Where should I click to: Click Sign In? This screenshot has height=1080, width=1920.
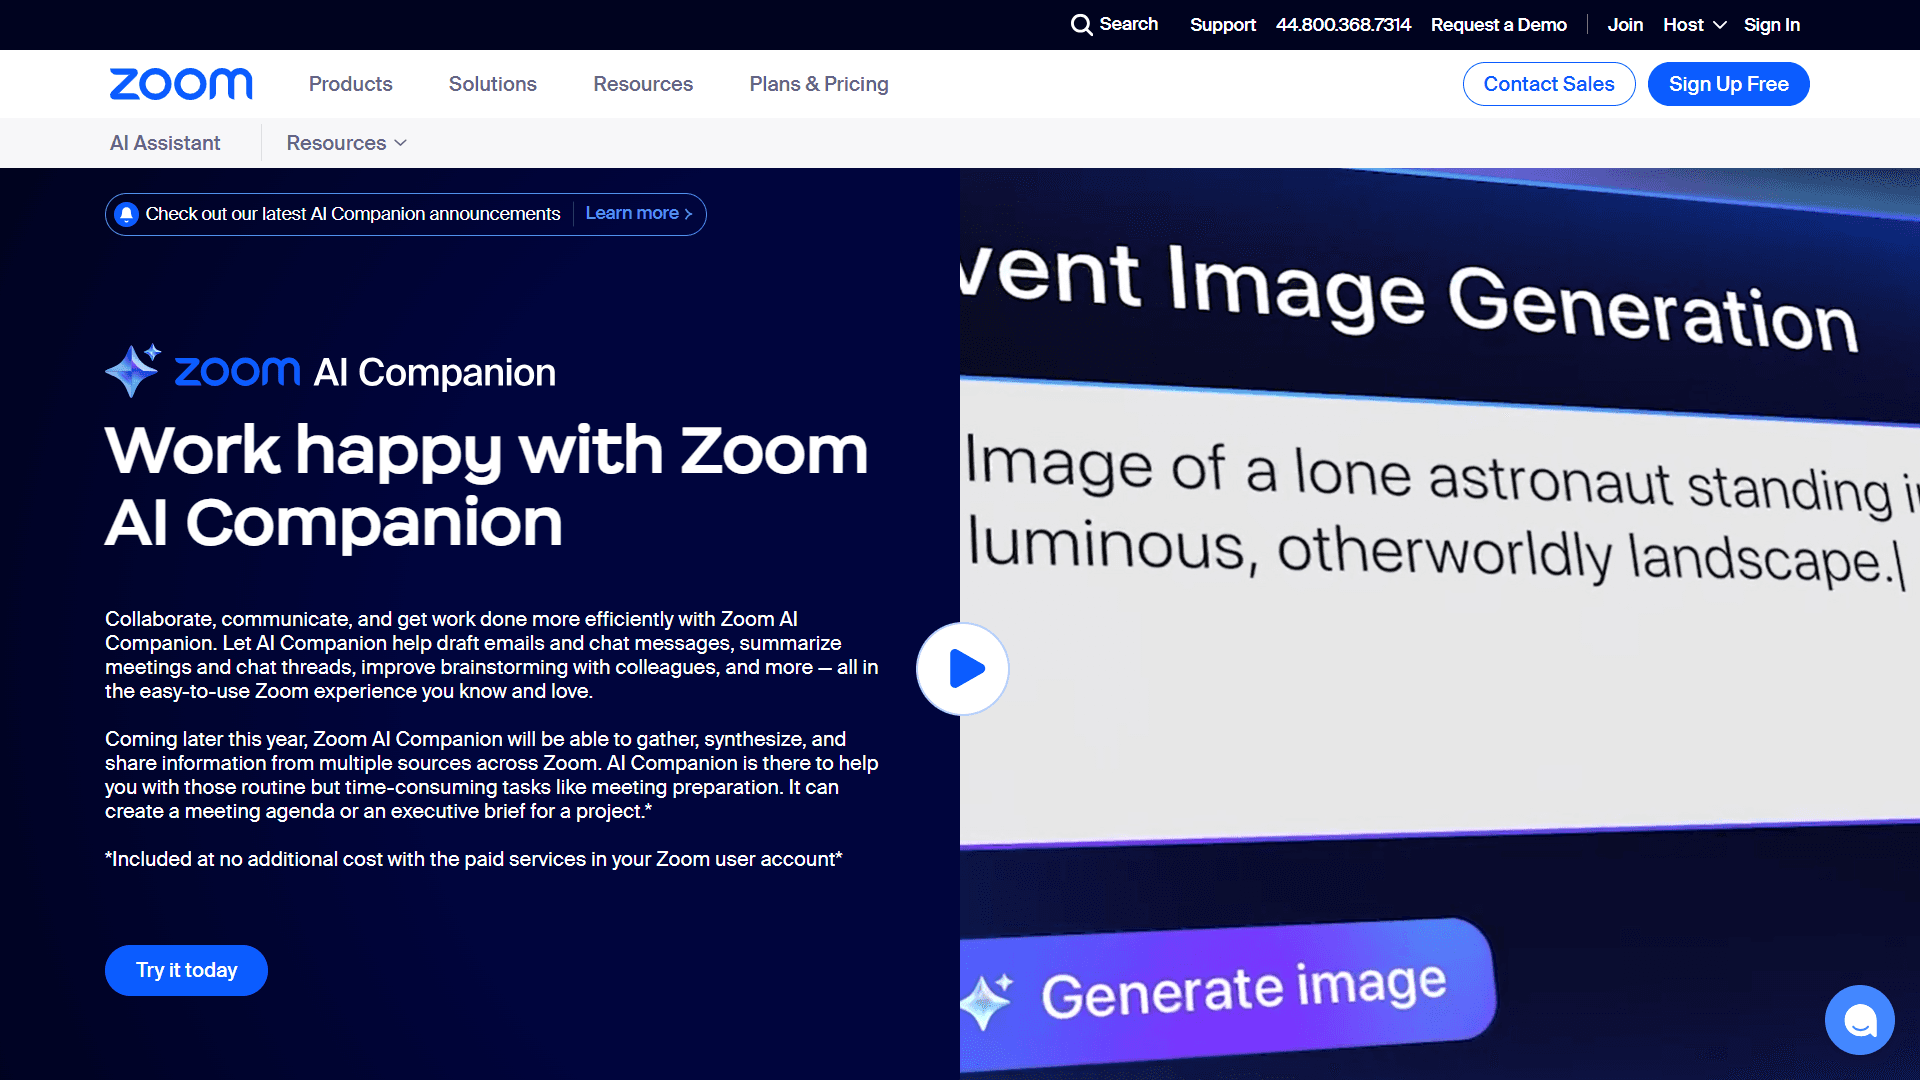pyautogui.click(x=1770, y=24)
